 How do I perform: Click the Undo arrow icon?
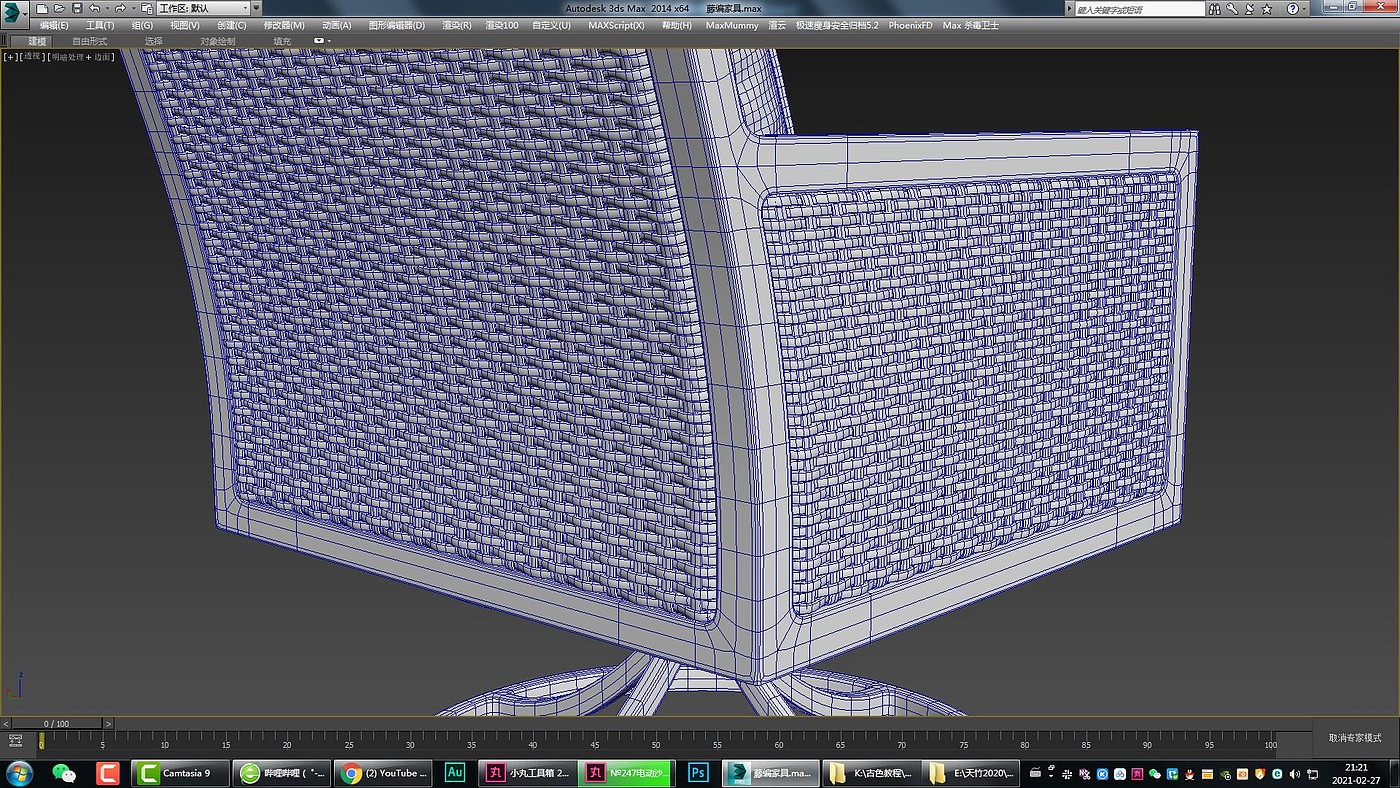93,8
